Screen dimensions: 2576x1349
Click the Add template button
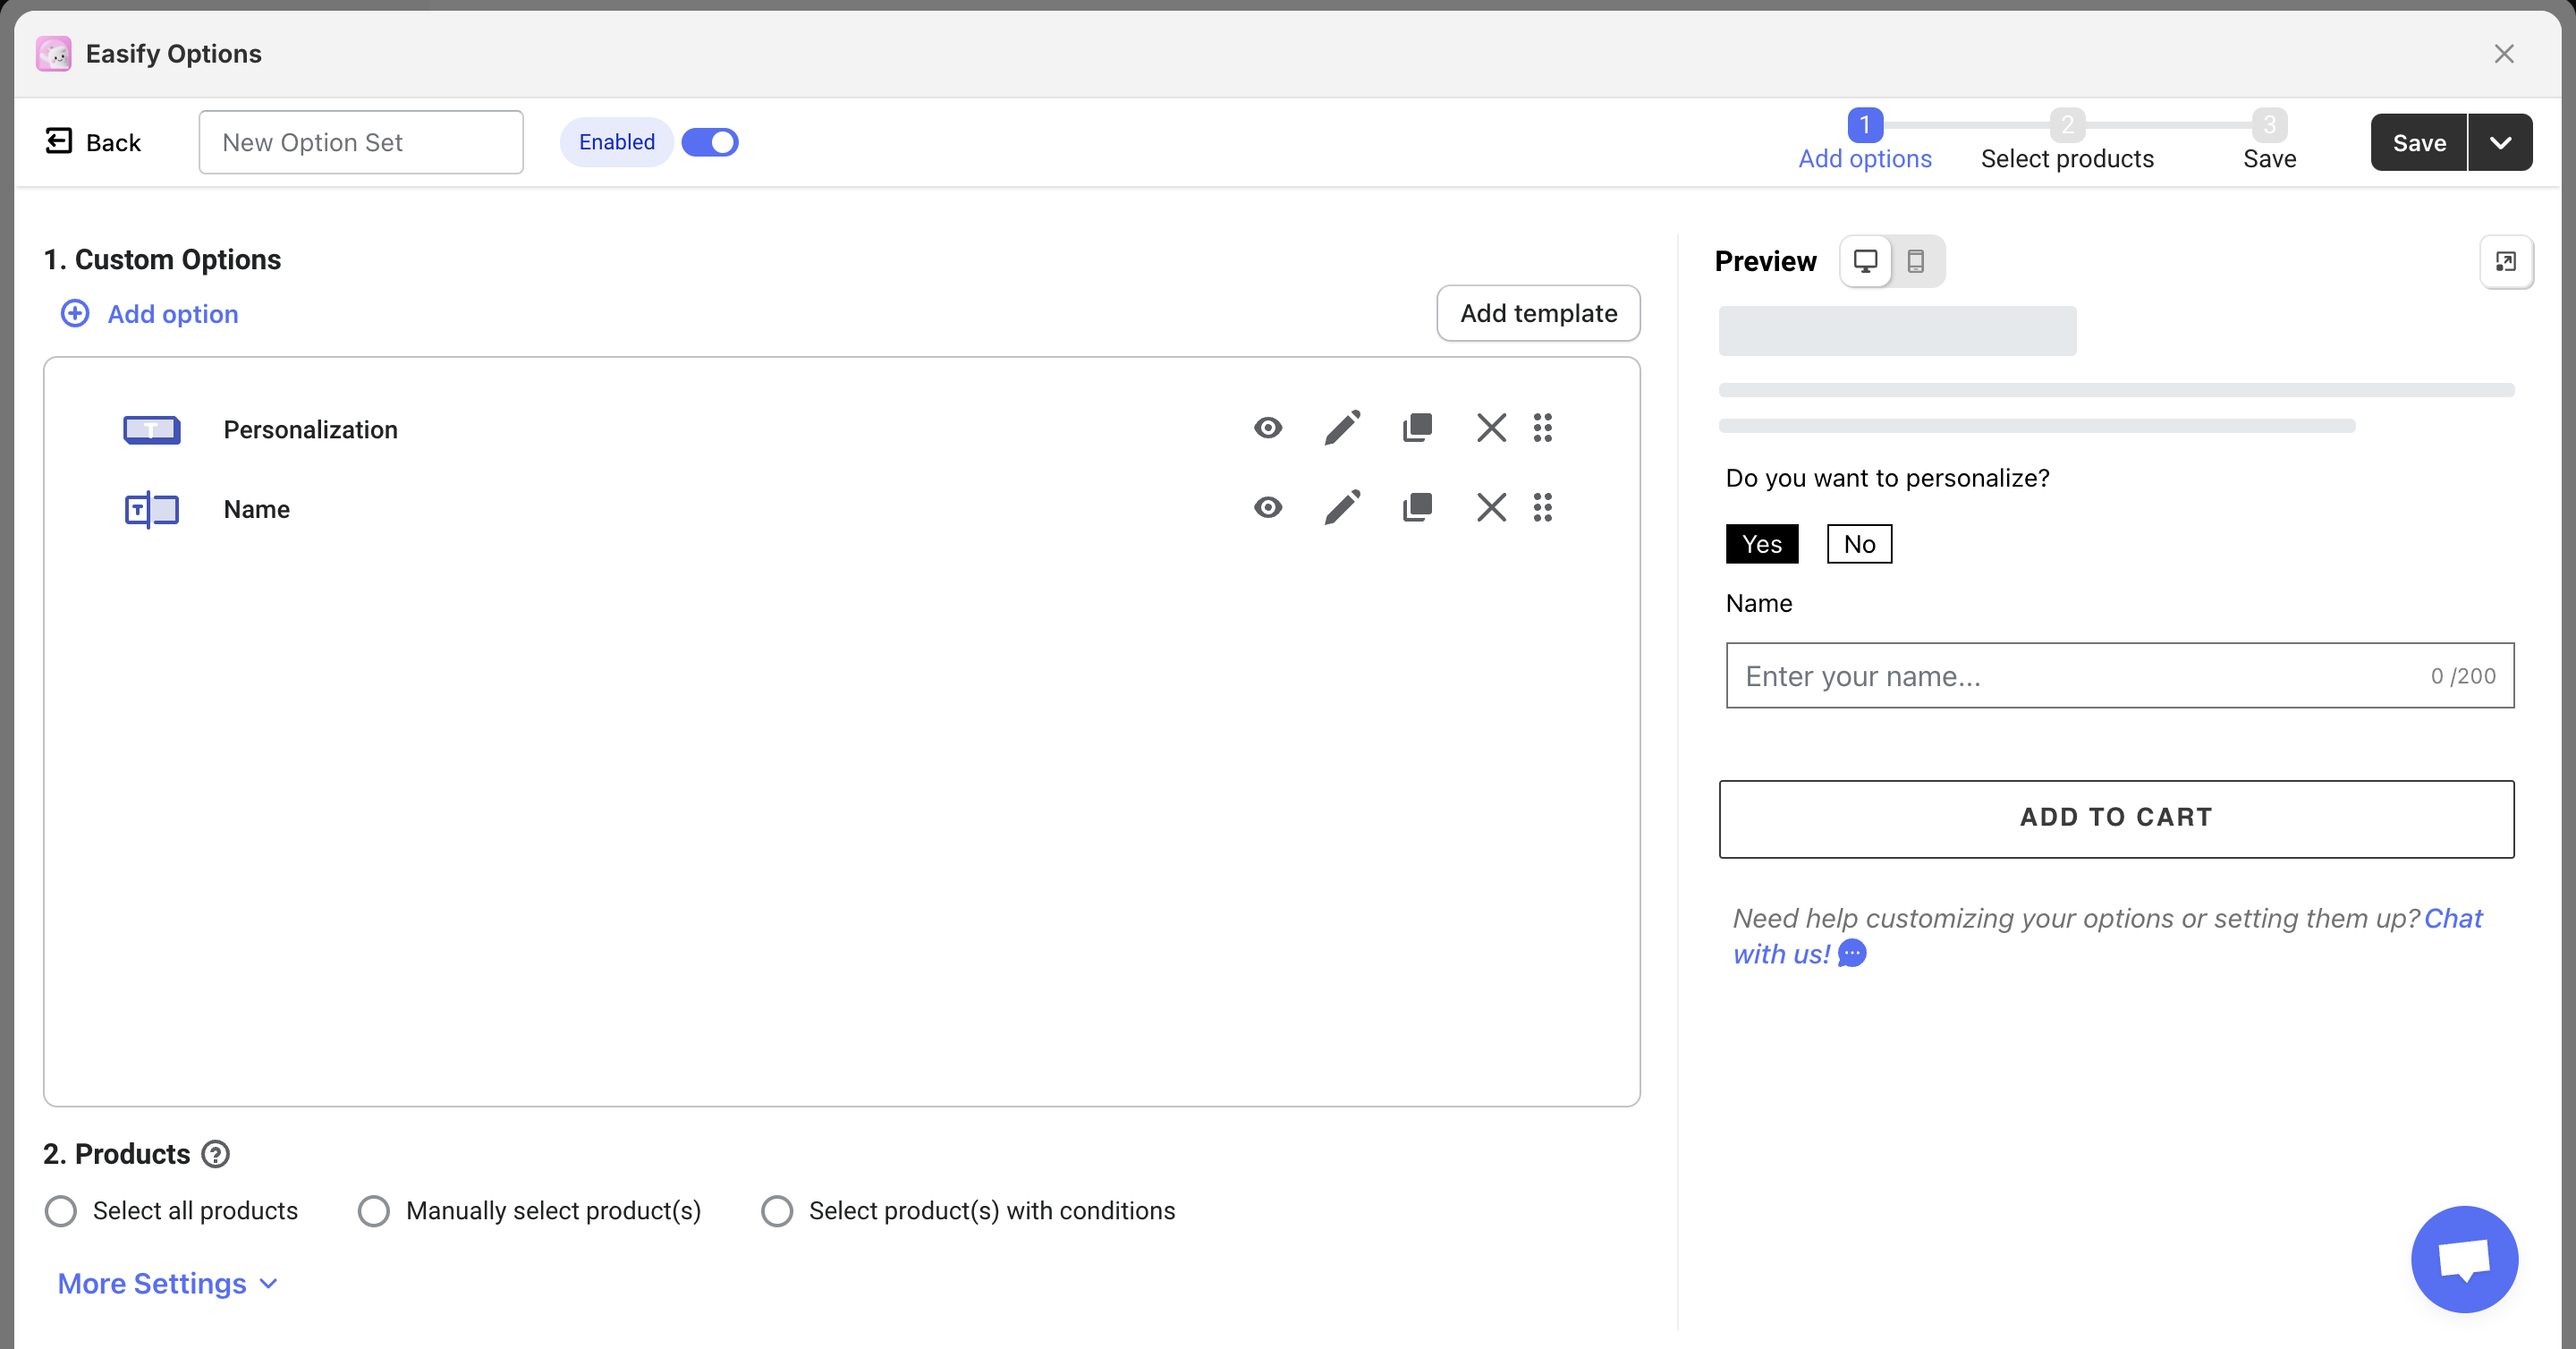click(1538, 313)
